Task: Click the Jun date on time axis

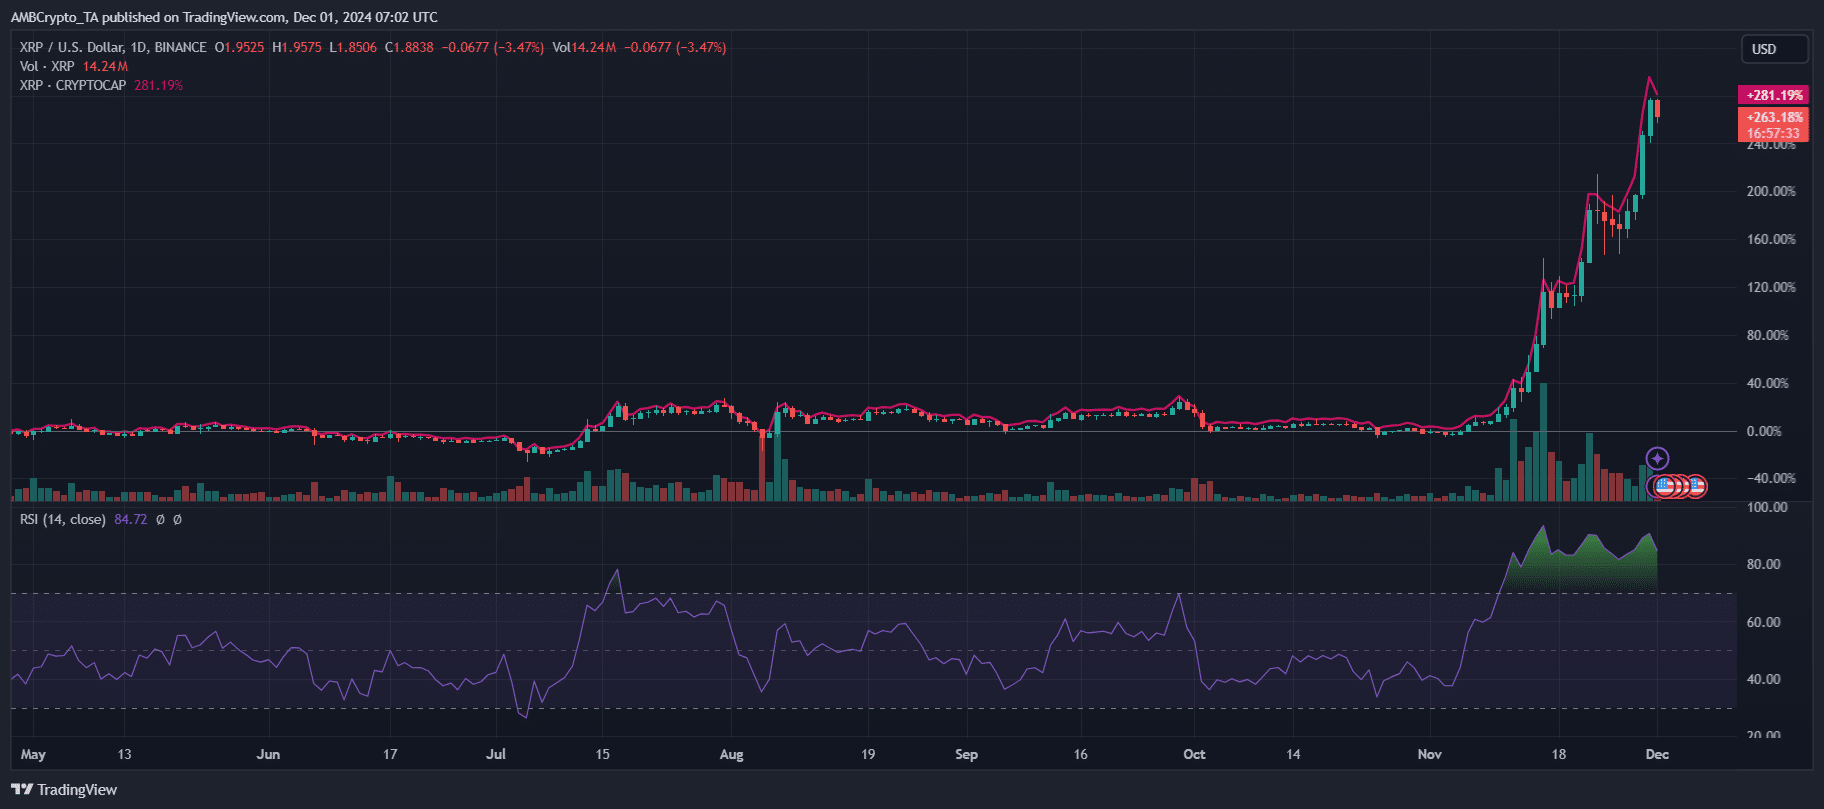Action: (x=268, y=754)
